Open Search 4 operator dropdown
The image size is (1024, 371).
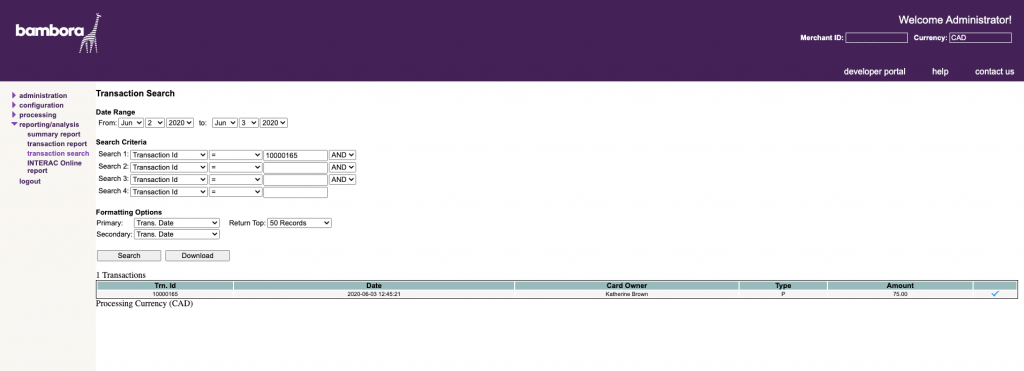tap(236, 192)
